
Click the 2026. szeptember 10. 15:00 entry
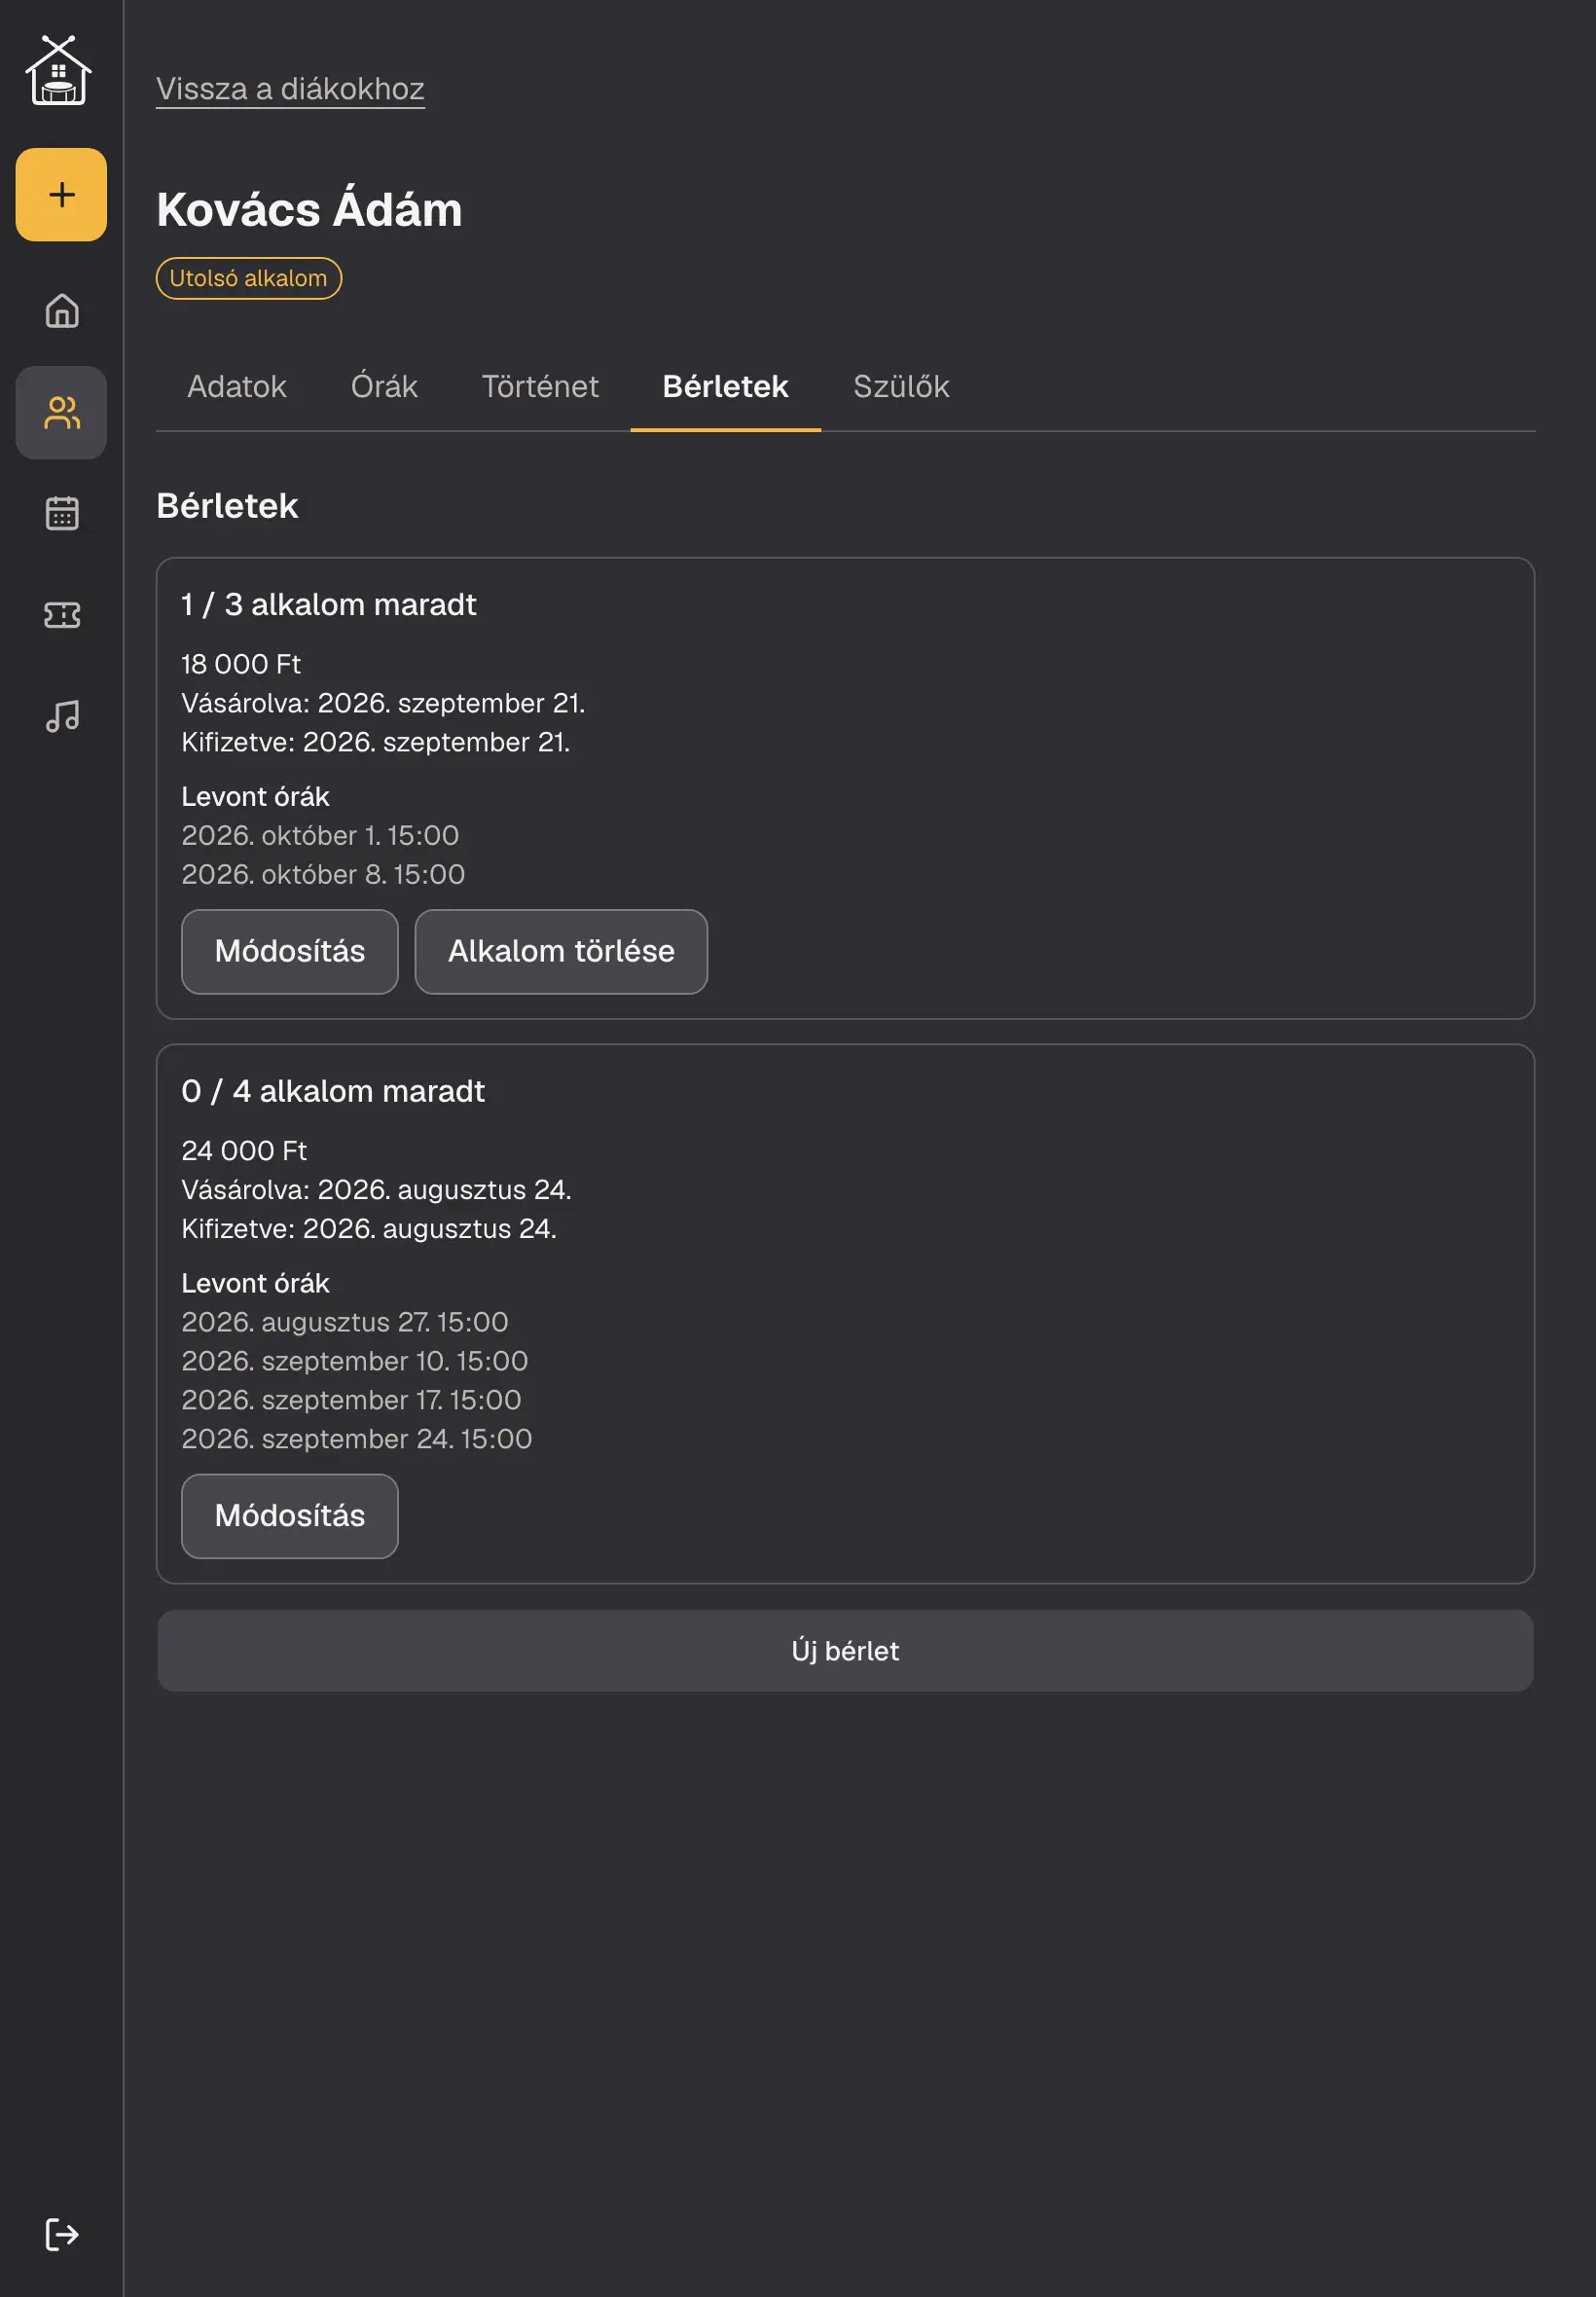(x=354, y=1361)
